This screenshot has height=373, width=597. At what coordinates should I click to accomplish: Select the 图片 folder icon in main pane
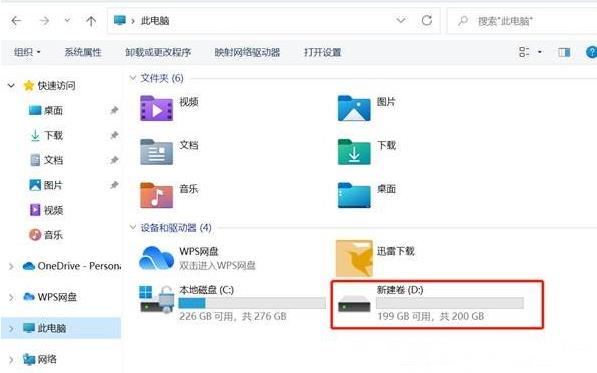354,108
